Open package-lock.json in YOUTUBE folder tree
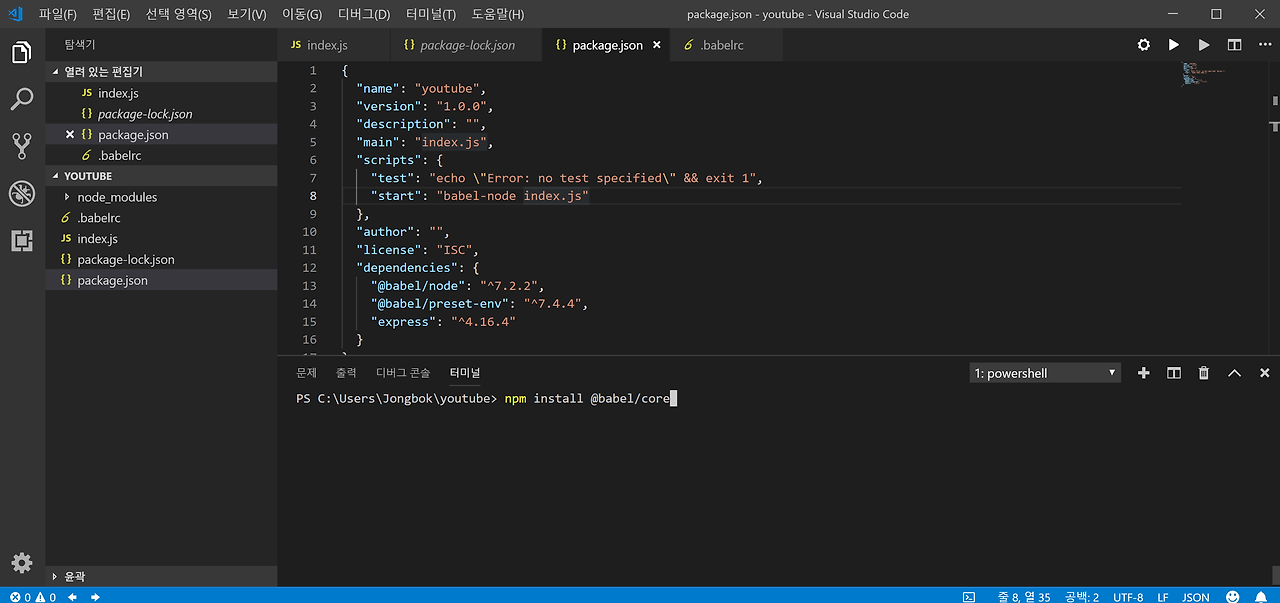Image resolution: width=1280 pixels, height=603 pixels. pos(161,260)
